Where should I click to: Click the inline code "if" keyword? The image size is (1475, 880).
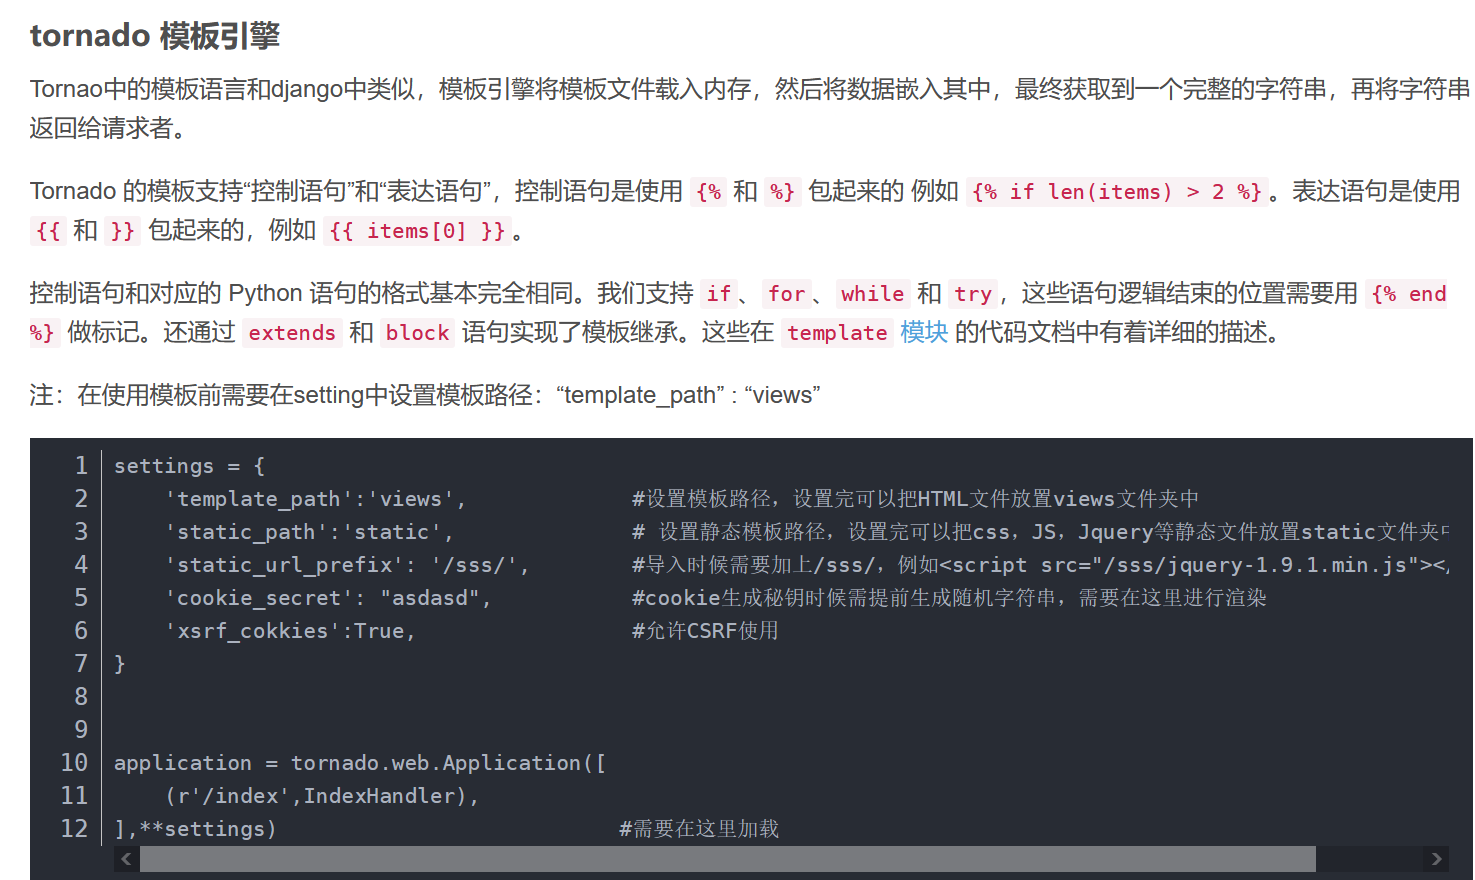coord(718,293)
